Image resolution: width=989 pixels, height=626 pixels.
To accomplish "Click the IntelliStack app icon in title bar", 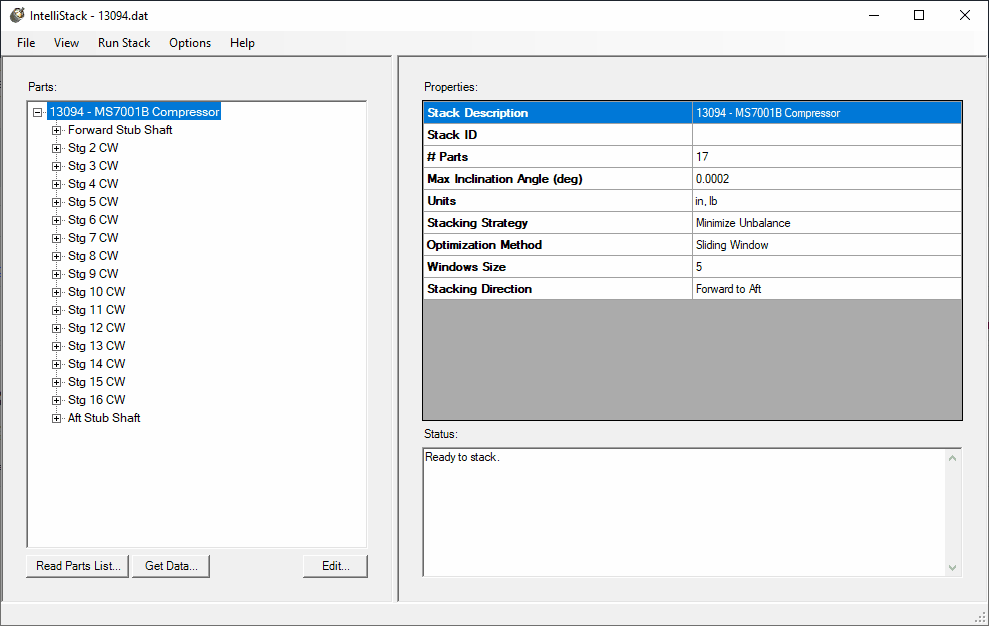I will click(x=17, y=15).
